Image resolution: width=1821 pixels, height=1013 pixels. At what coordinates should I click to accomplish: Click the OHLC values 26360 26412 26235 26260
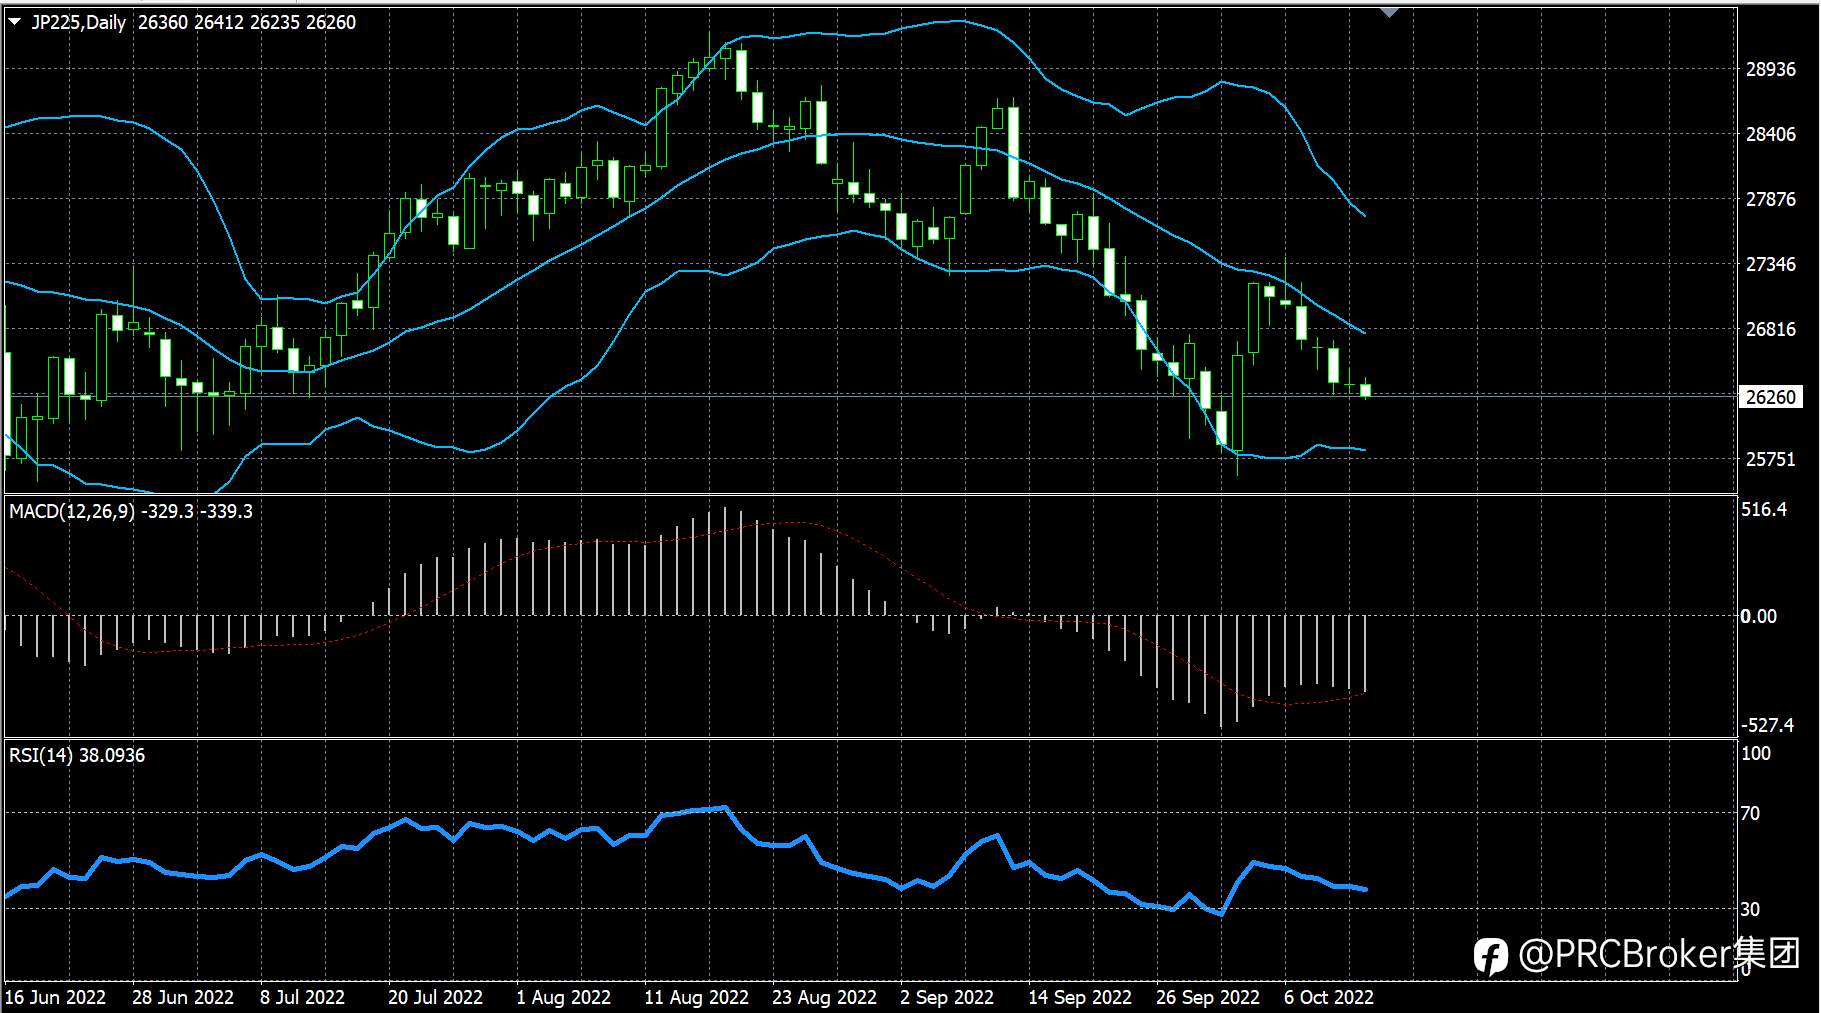(247, 22)
